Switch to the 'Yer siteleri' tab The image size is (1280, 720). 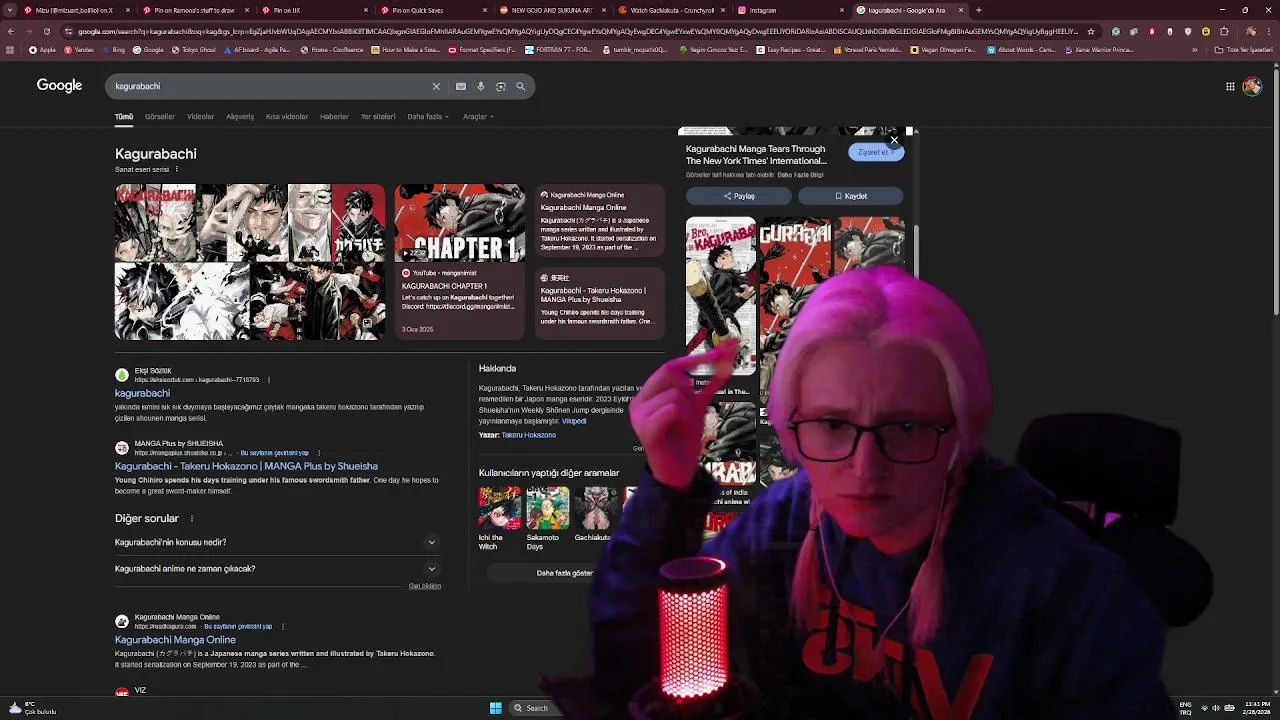click(378, 117)
